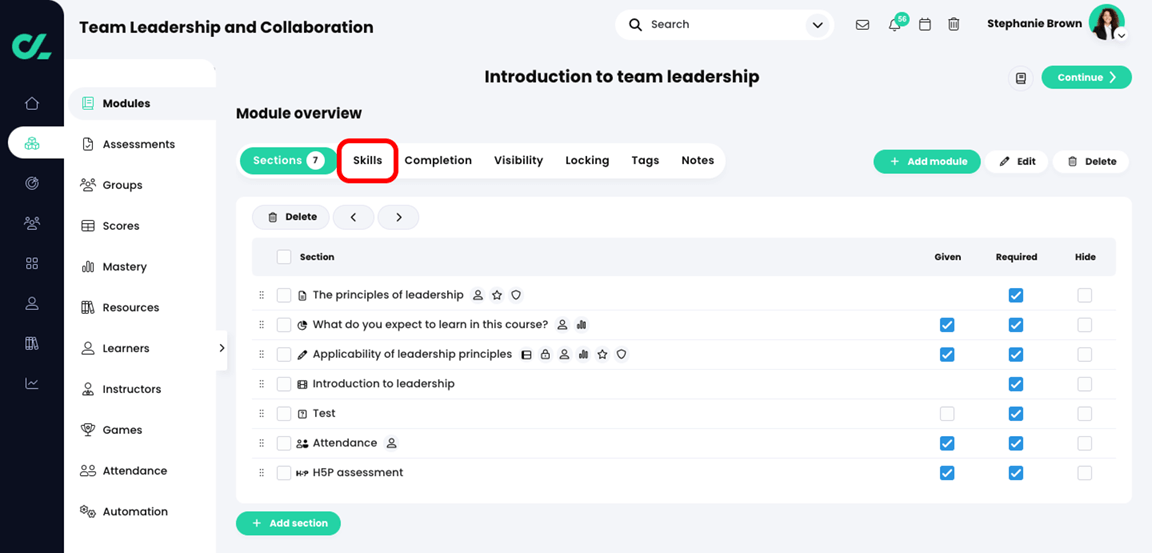Open the Locking tab

[587, 160]
